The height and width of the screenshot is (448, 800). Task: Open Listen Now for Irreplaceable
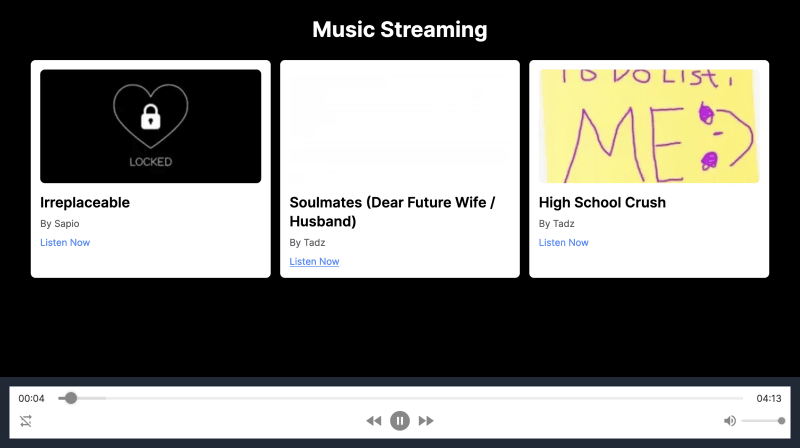(x=65, y=242)
